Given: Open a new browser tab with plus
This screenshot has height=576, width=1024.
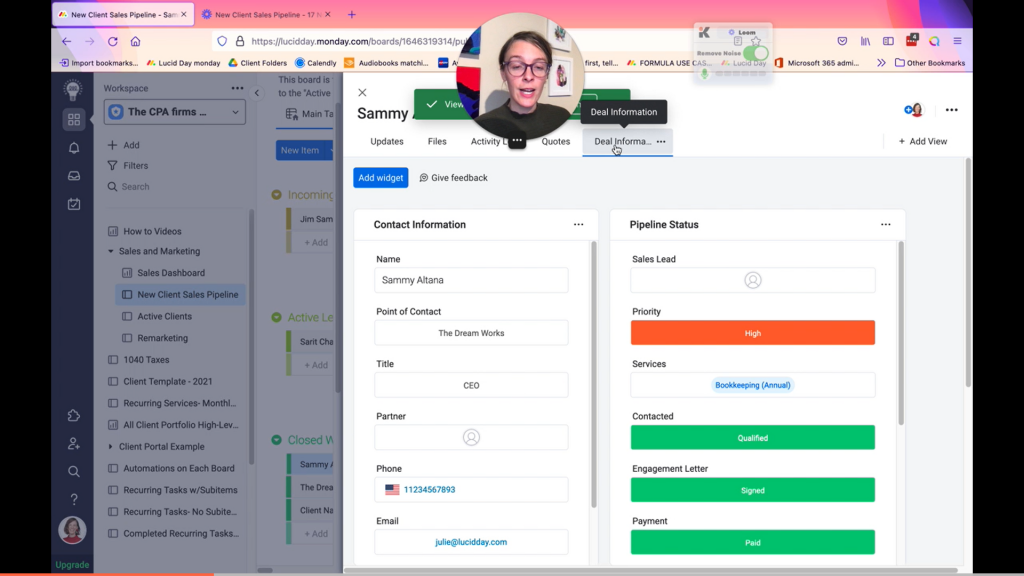Looking at the screenshot, I should click(x=351, y=14).
